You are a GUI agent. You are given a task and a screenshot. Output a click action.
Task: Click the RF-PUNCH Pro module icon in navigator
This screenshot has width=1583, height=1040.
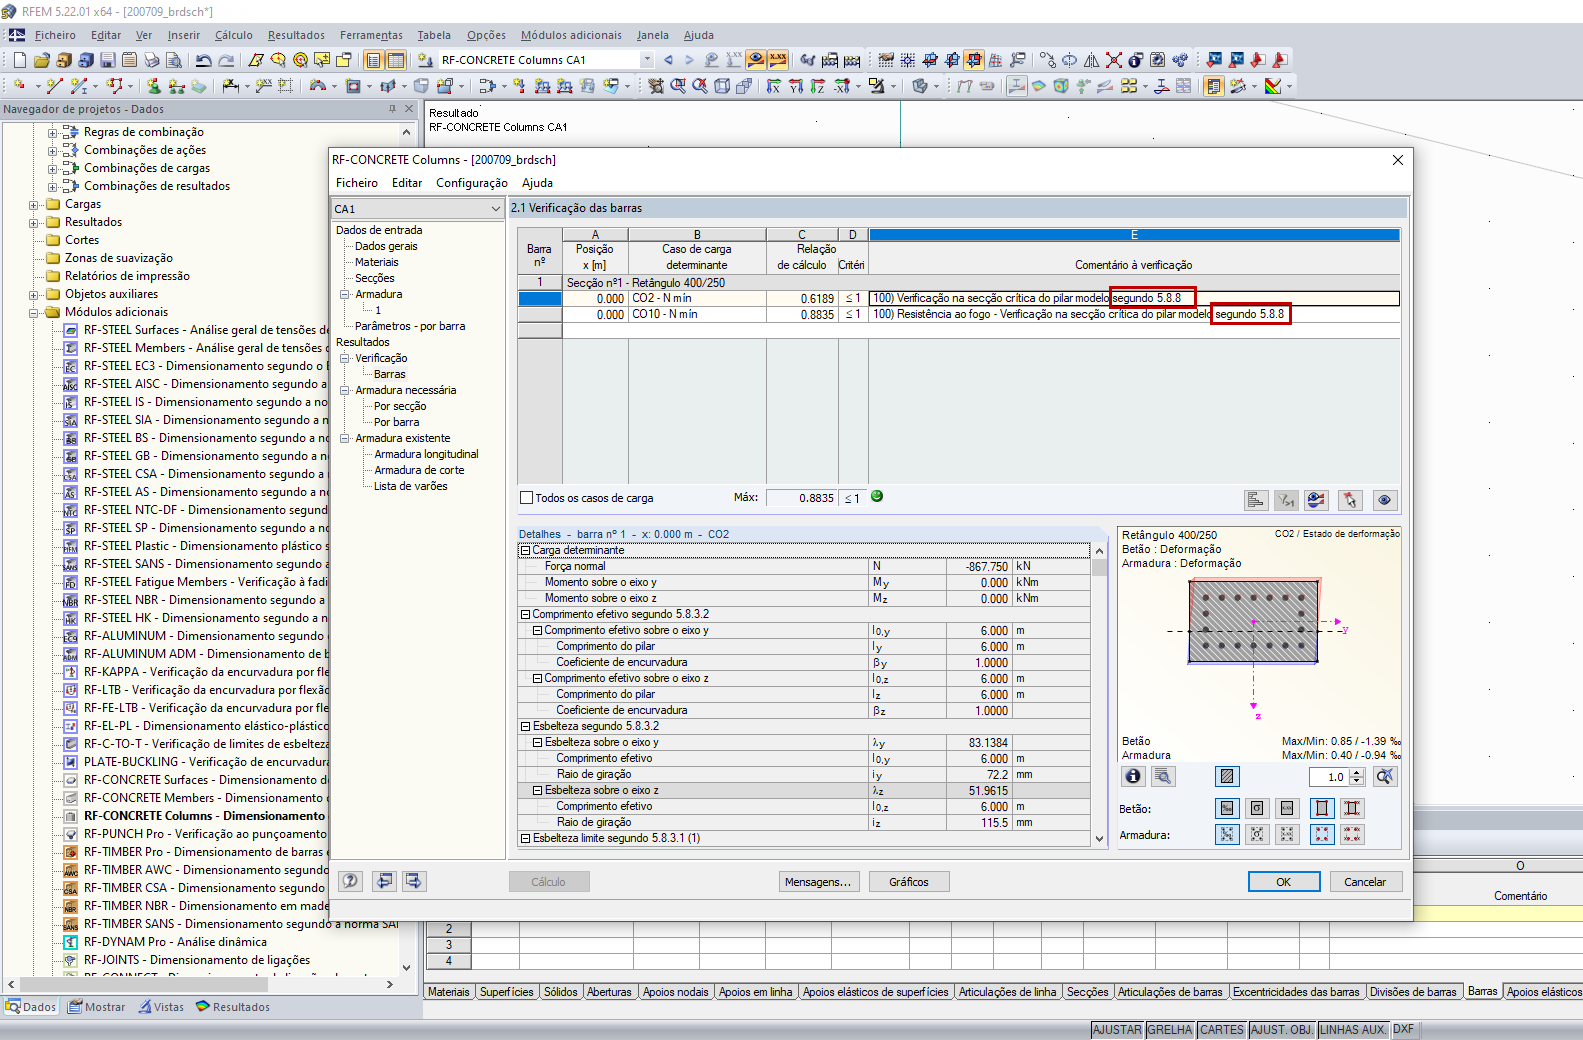(71, 834)
